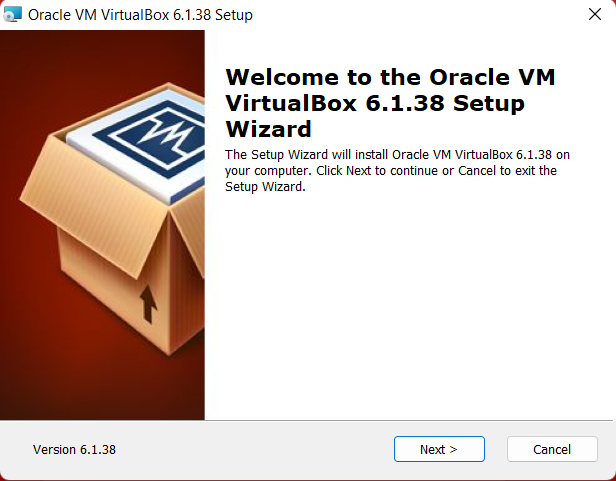
Task: Click the blank white area under the description
Action: [x=409, y=307]
